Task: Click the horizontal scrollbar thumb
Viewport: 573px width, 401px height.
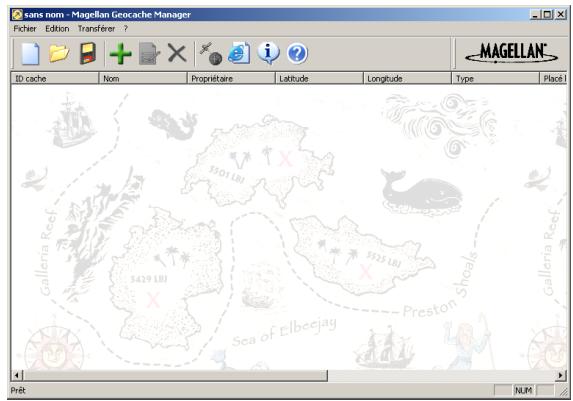Action: 175,375
